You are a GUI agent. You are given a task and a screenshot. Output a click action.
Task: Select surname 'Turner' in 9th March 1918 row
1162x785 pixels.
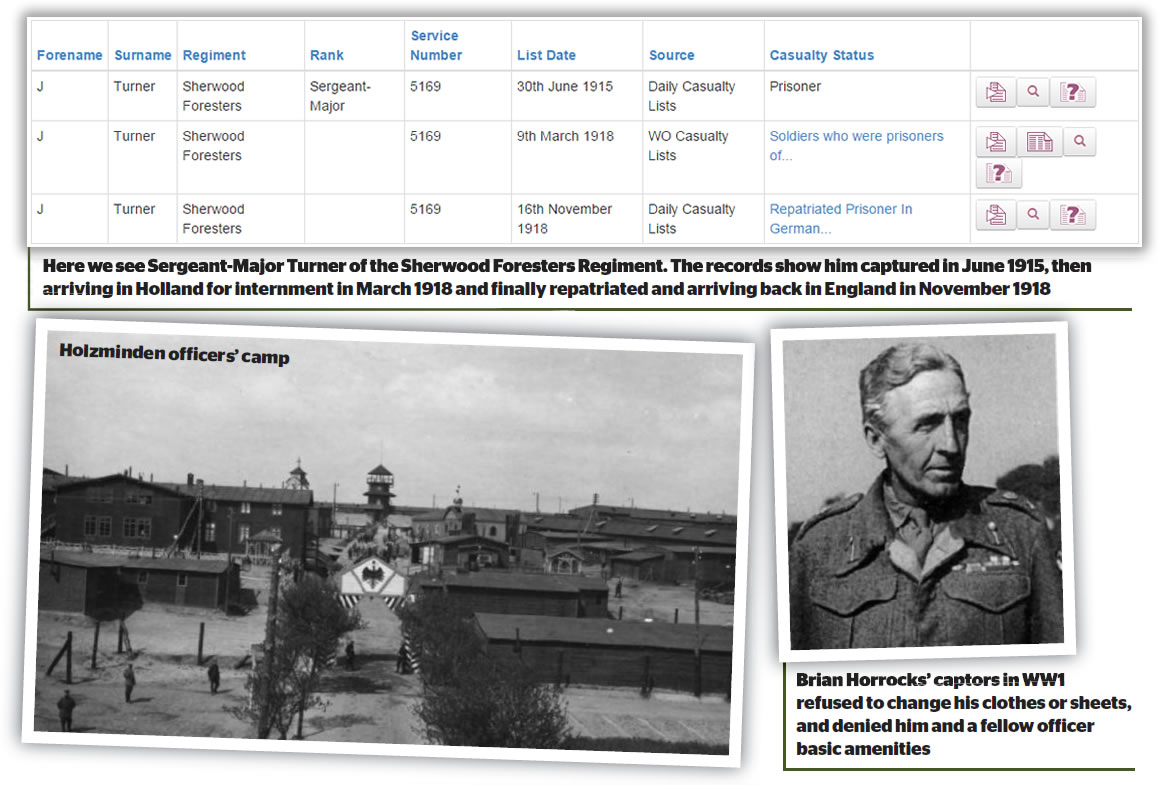pyautogui.click(x=134, y=136)
